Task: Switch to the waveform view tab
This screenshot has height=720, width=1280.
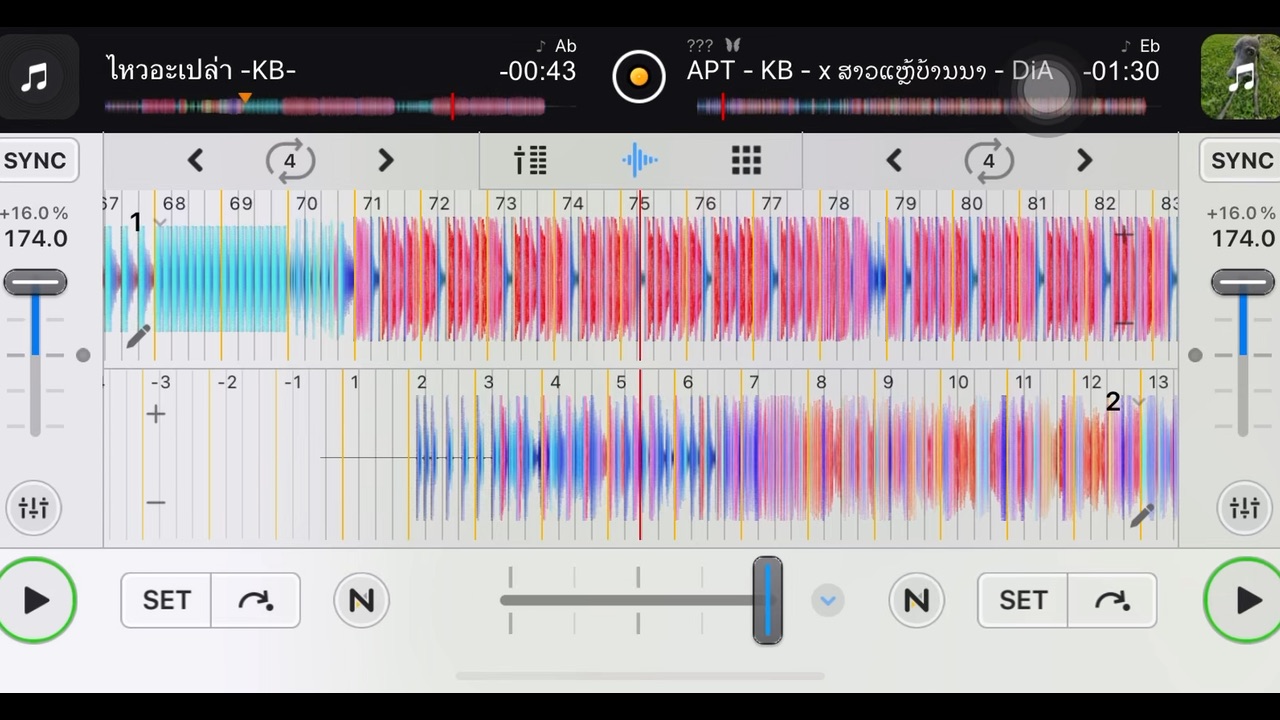Action: (x=640, y=160)
